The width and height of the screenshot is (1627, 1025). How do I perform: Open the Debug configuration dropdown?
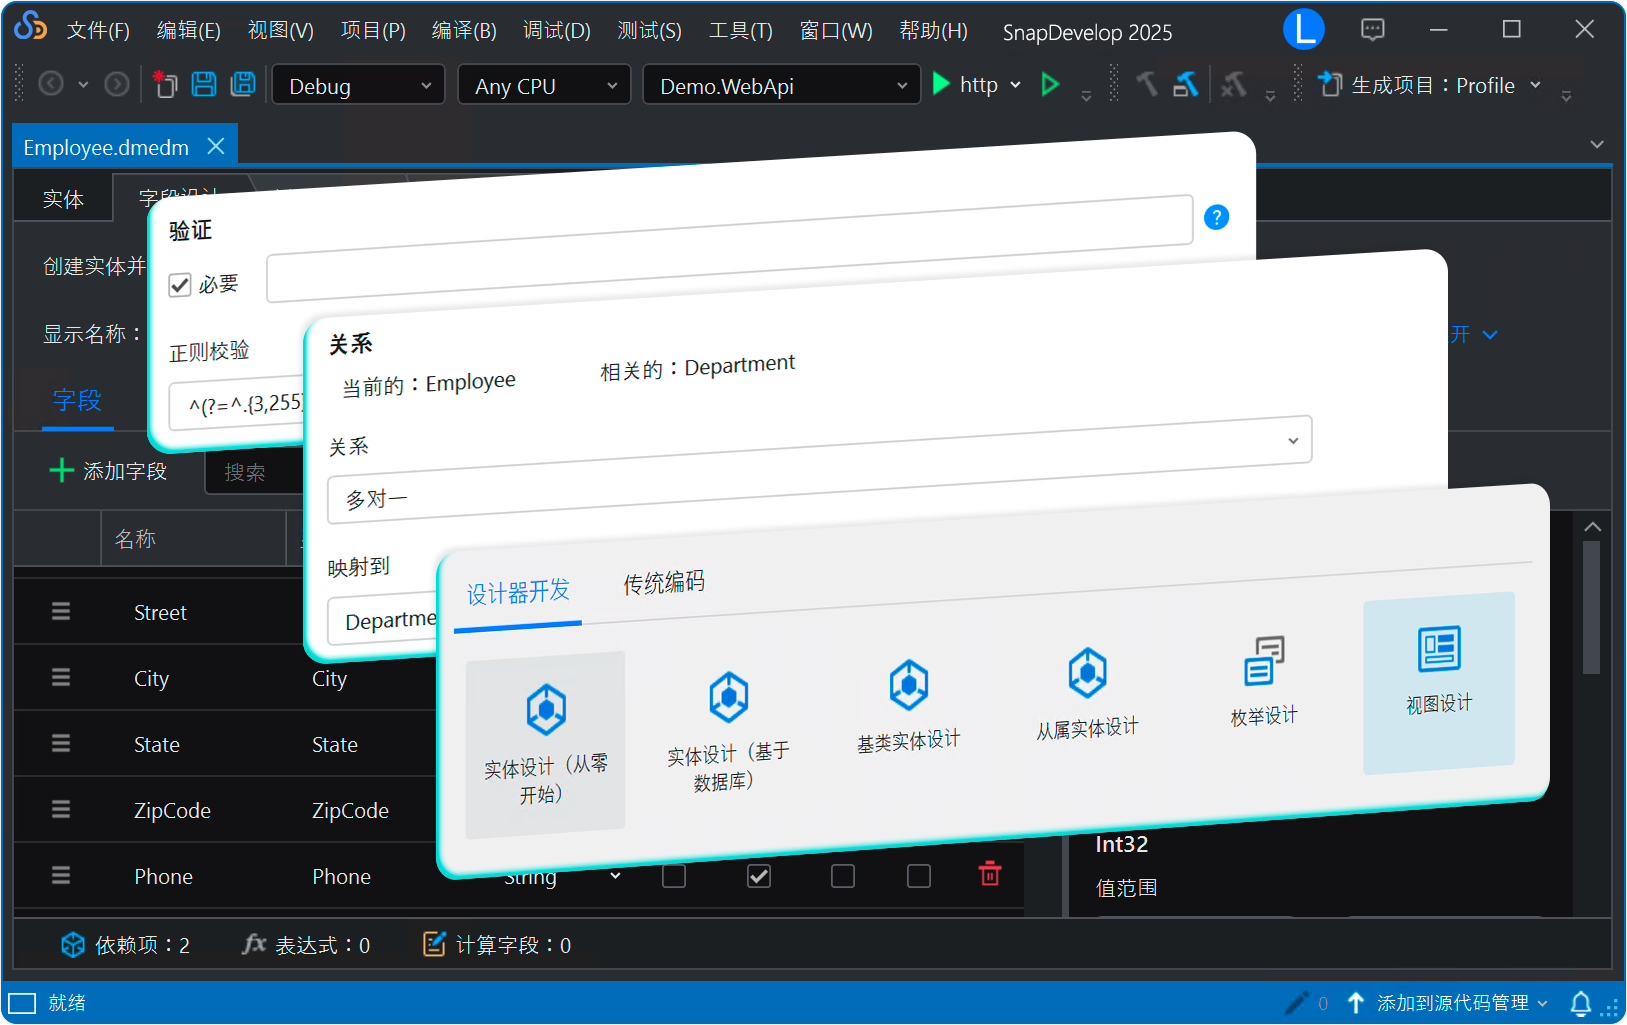[x=357, y=85]
